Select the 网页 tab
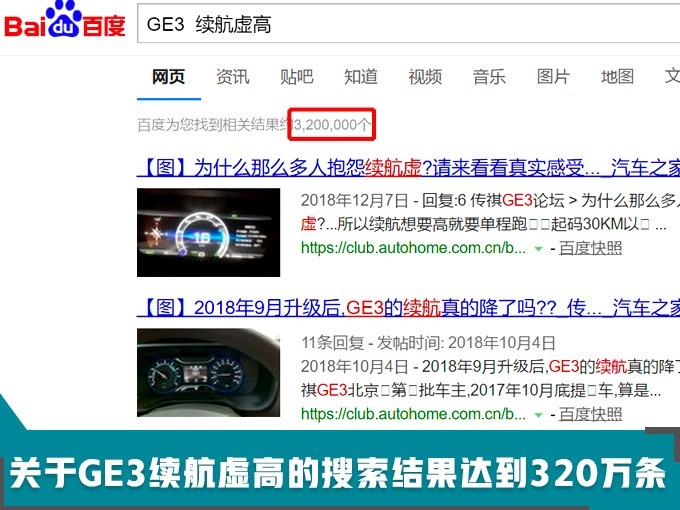 (x=168, y=77)
